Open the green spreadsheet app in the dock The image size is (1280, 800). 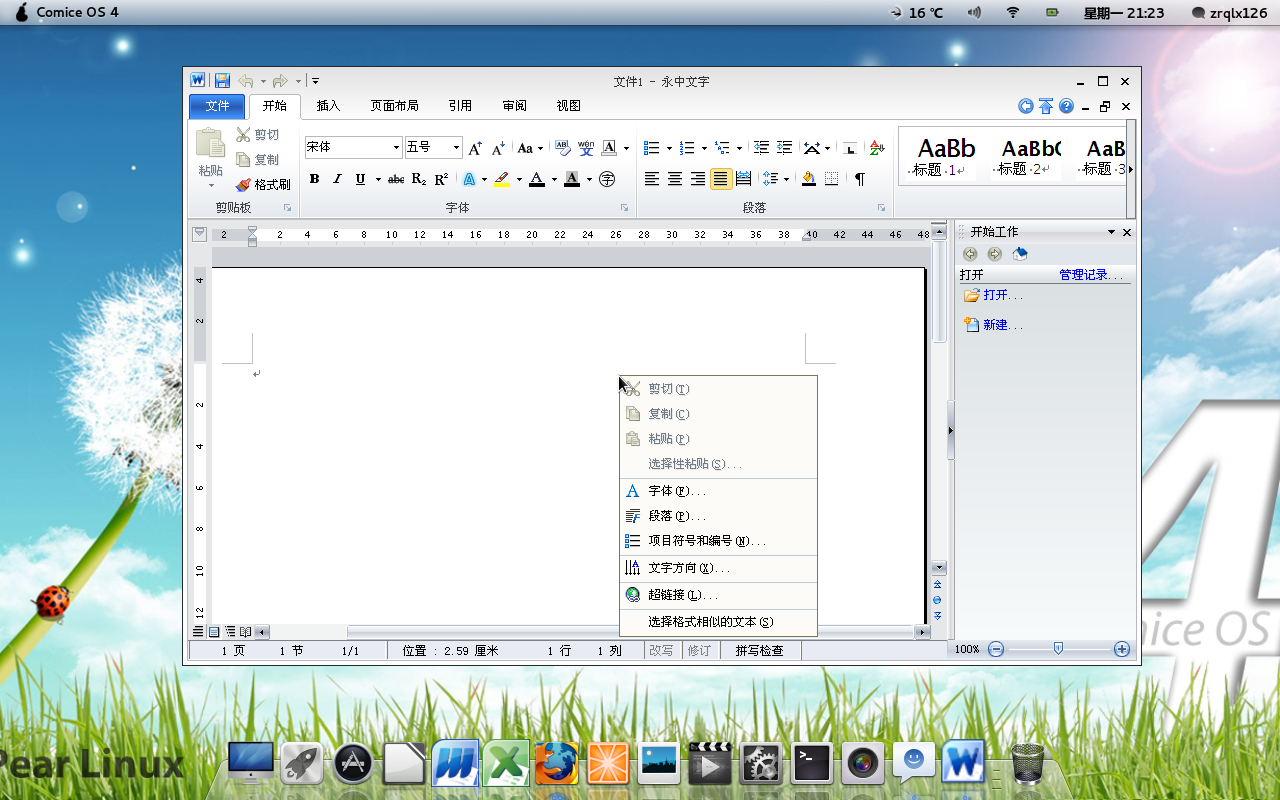pos(507,765)
